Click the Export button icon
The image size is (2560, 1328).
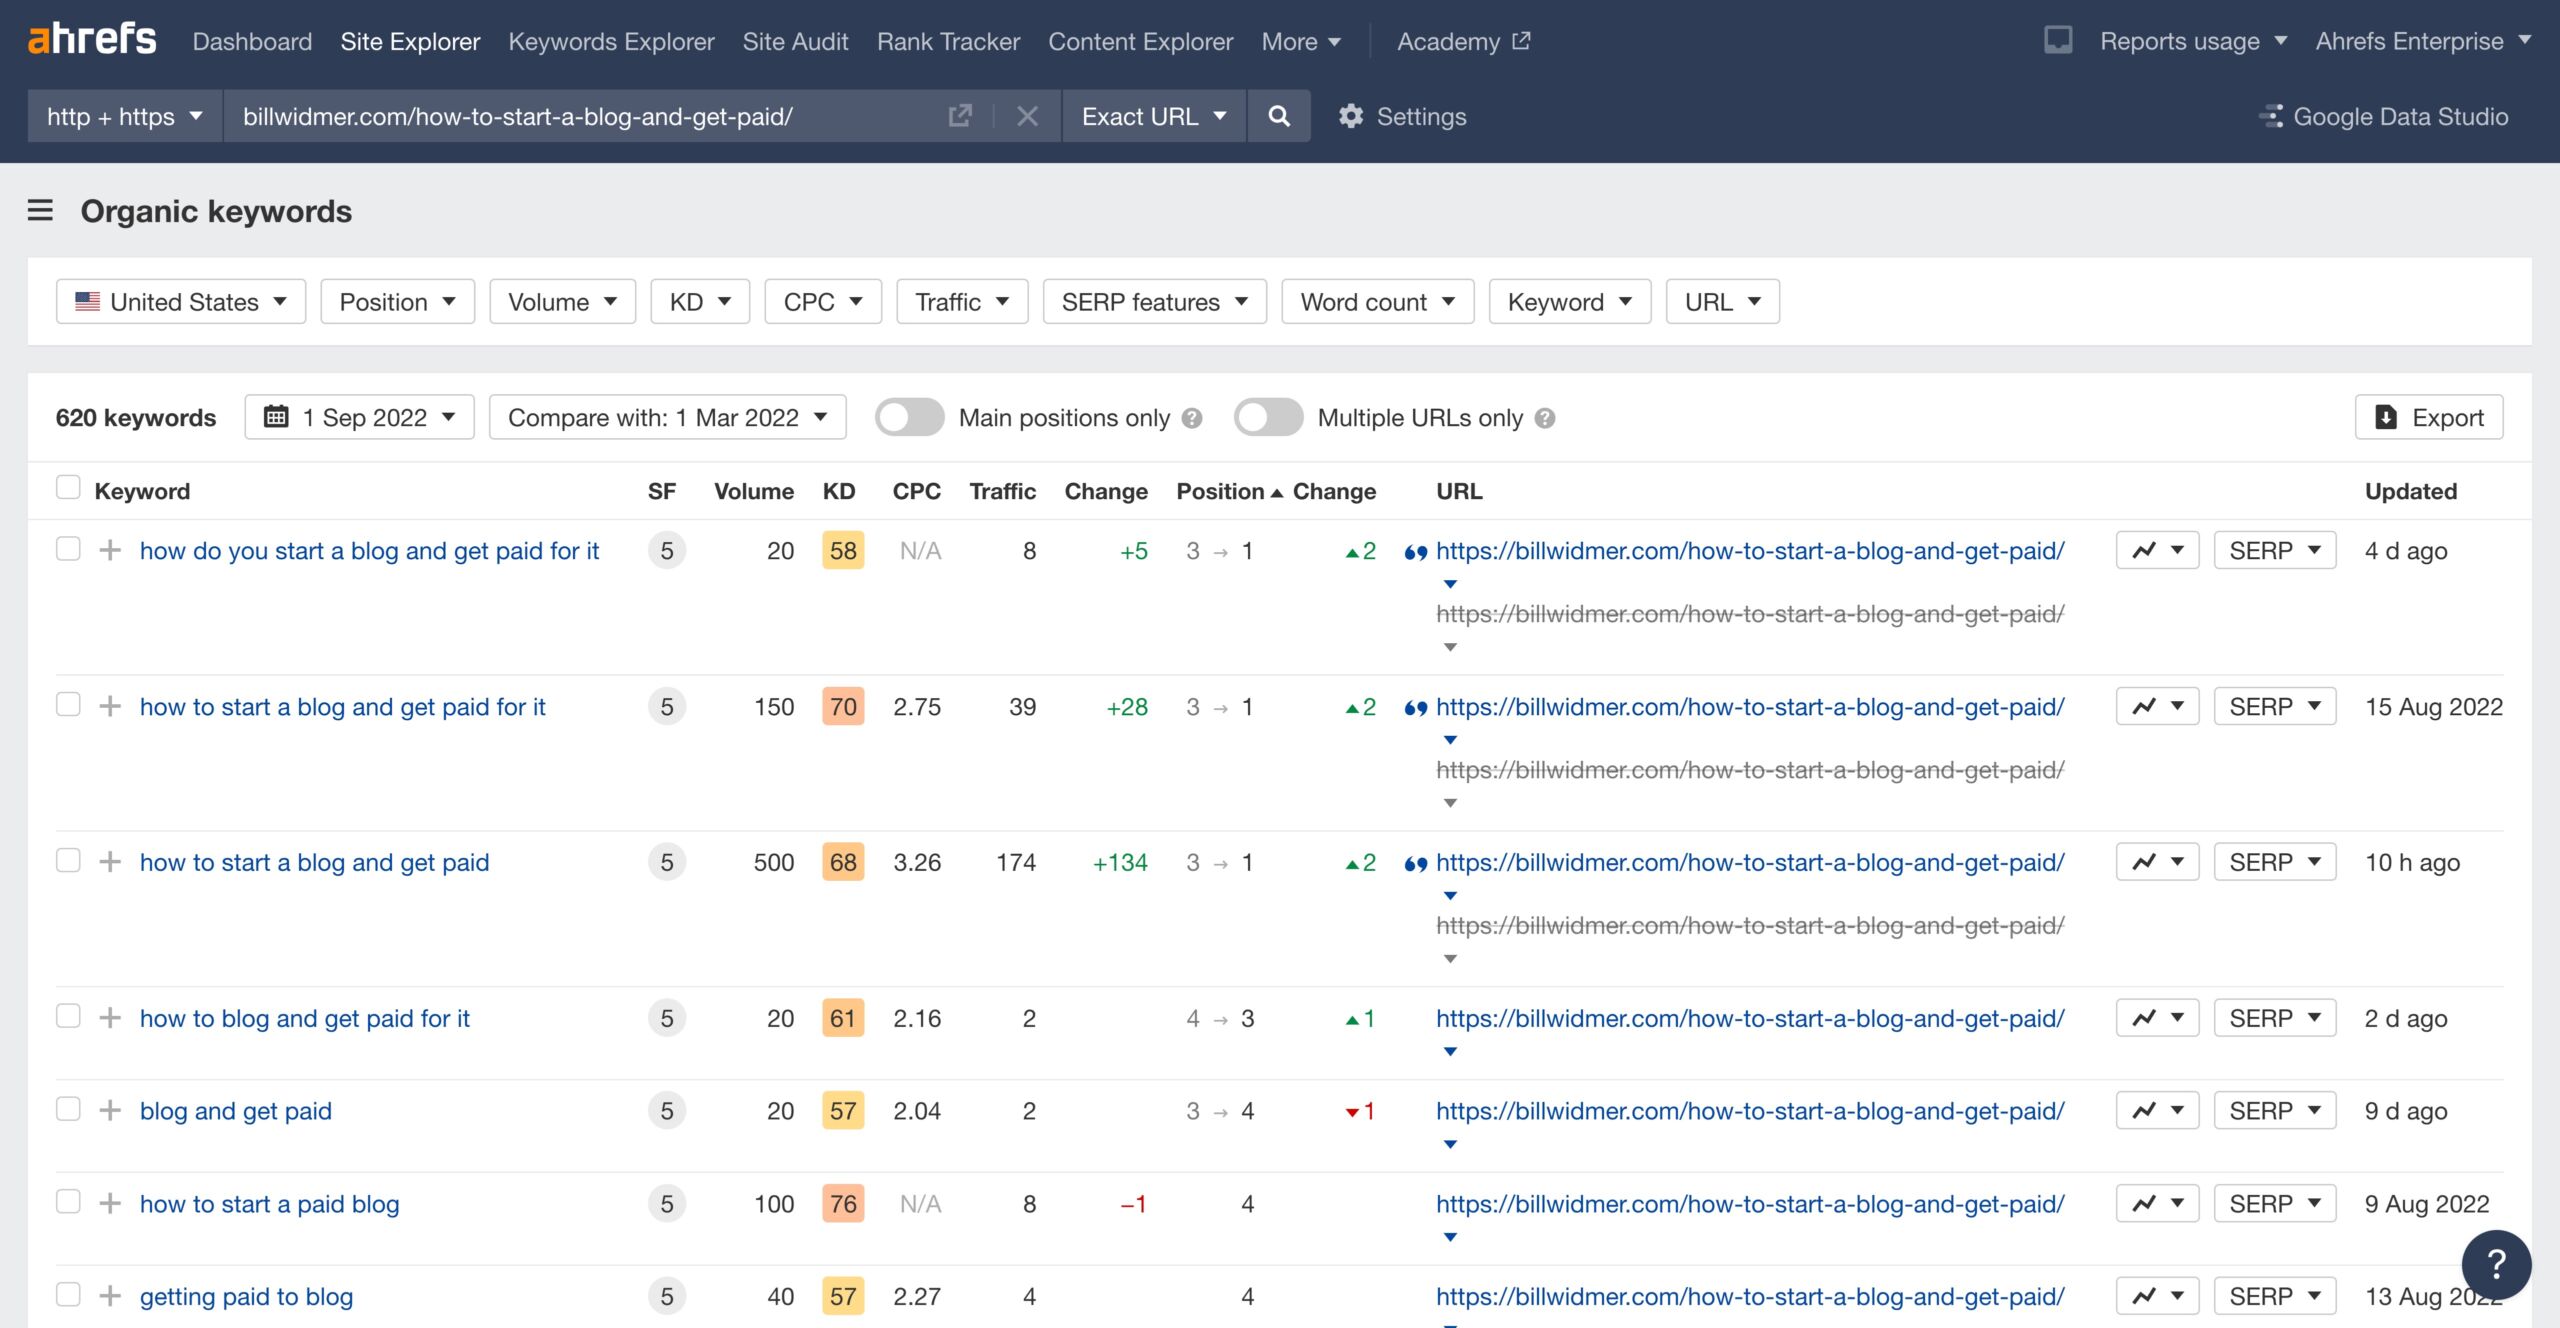tap(2386, 418)
